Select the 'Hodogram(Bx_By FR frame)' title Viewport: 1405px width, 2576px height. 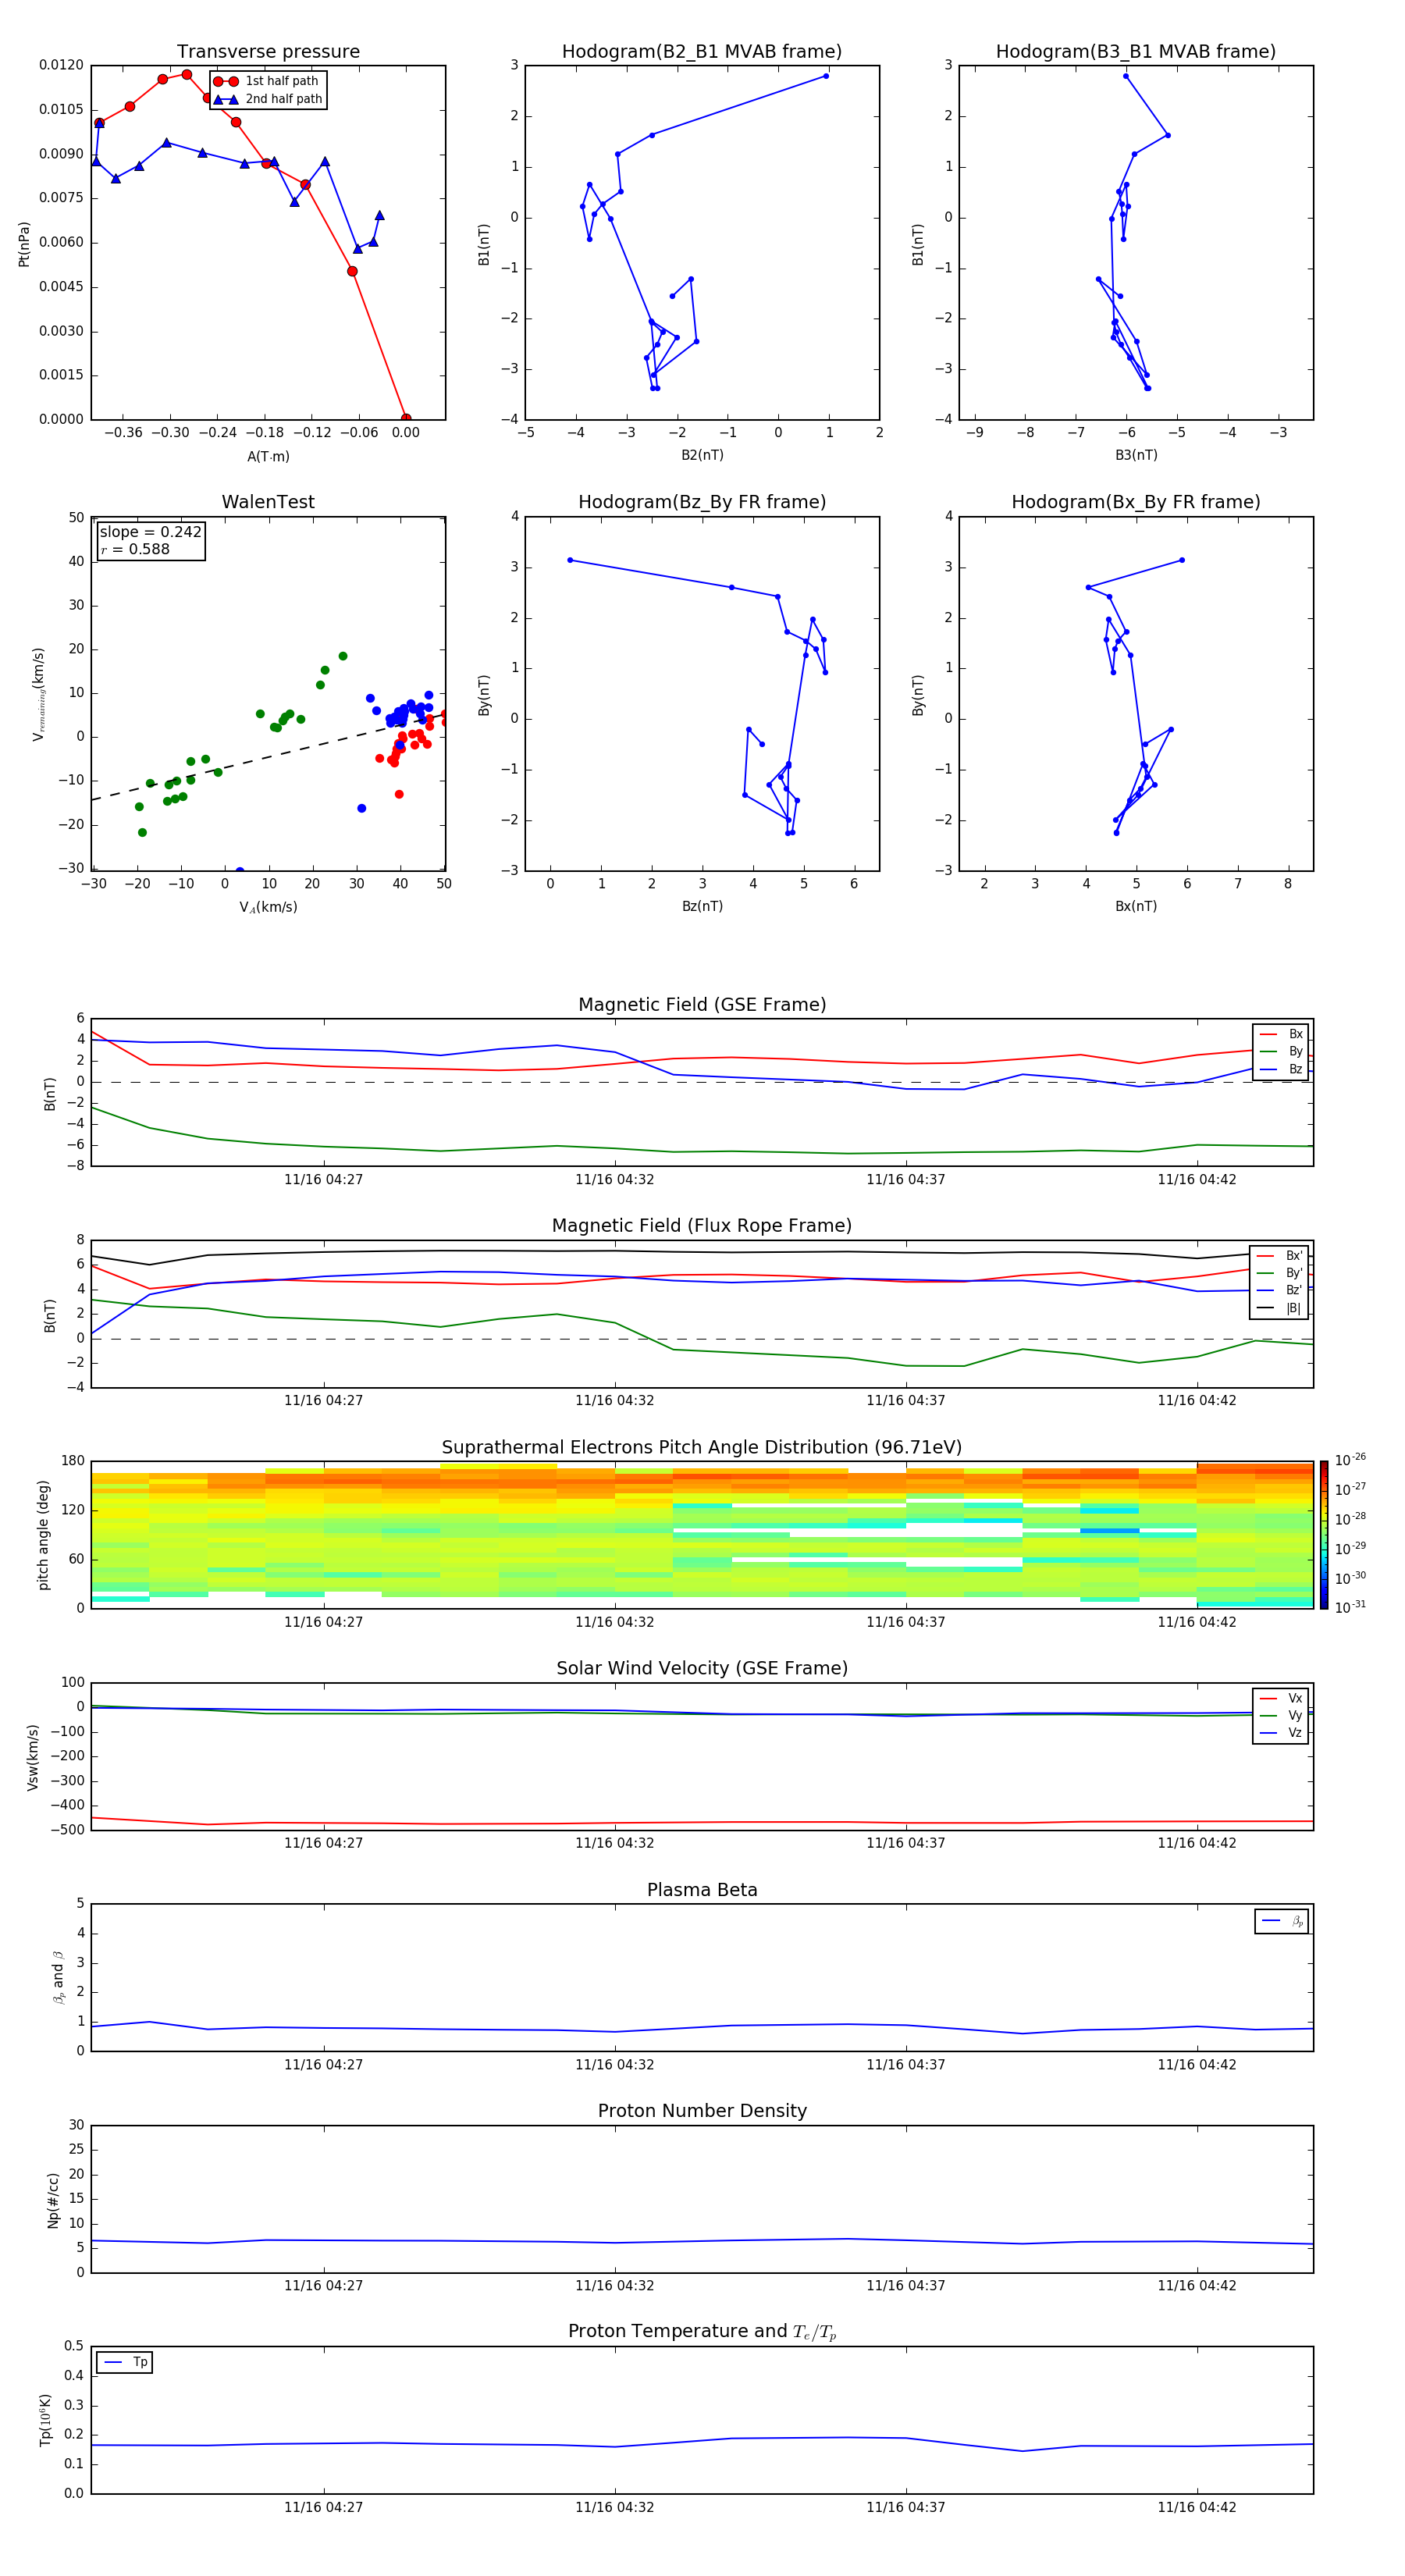[x=1136, y=502]
